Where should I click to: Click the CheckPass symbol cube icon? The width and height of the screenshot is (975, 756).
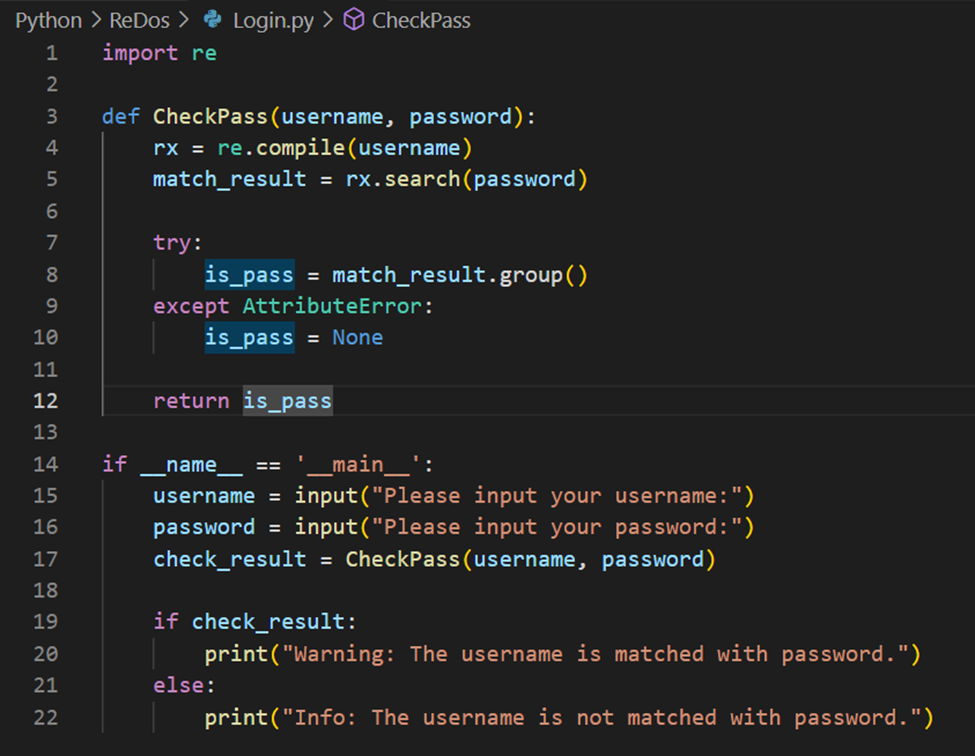tap(353, 20)
